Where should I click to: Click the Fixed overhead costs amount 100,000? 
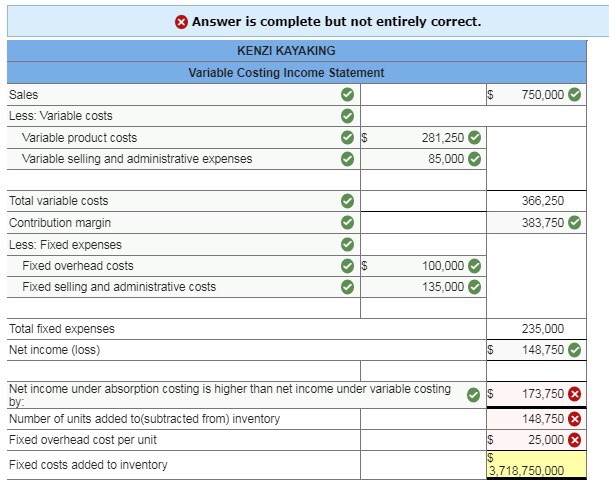[423, 266]
